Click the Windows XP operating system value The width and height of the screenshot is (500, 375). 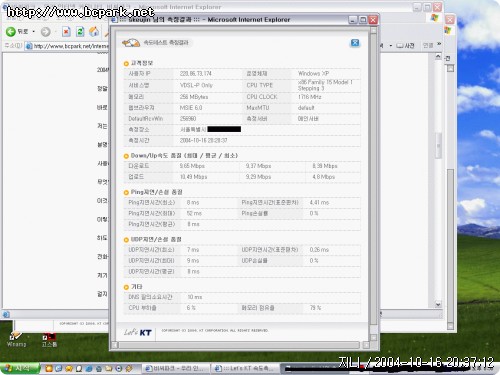click(313, 73)
